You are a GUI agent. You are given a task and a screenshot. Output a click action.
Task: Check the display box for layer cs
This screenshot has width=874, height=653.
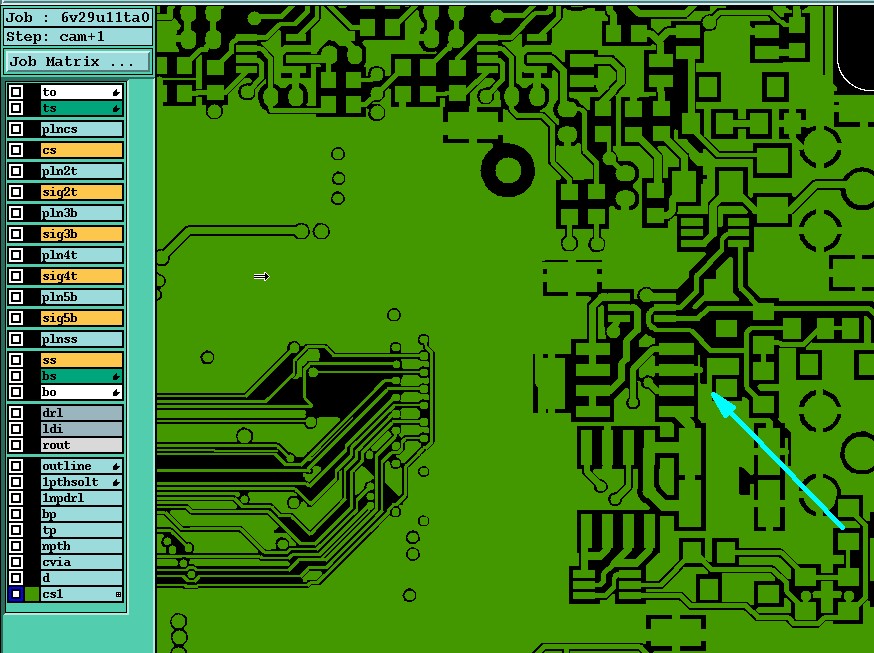click(x=16, y=150)
